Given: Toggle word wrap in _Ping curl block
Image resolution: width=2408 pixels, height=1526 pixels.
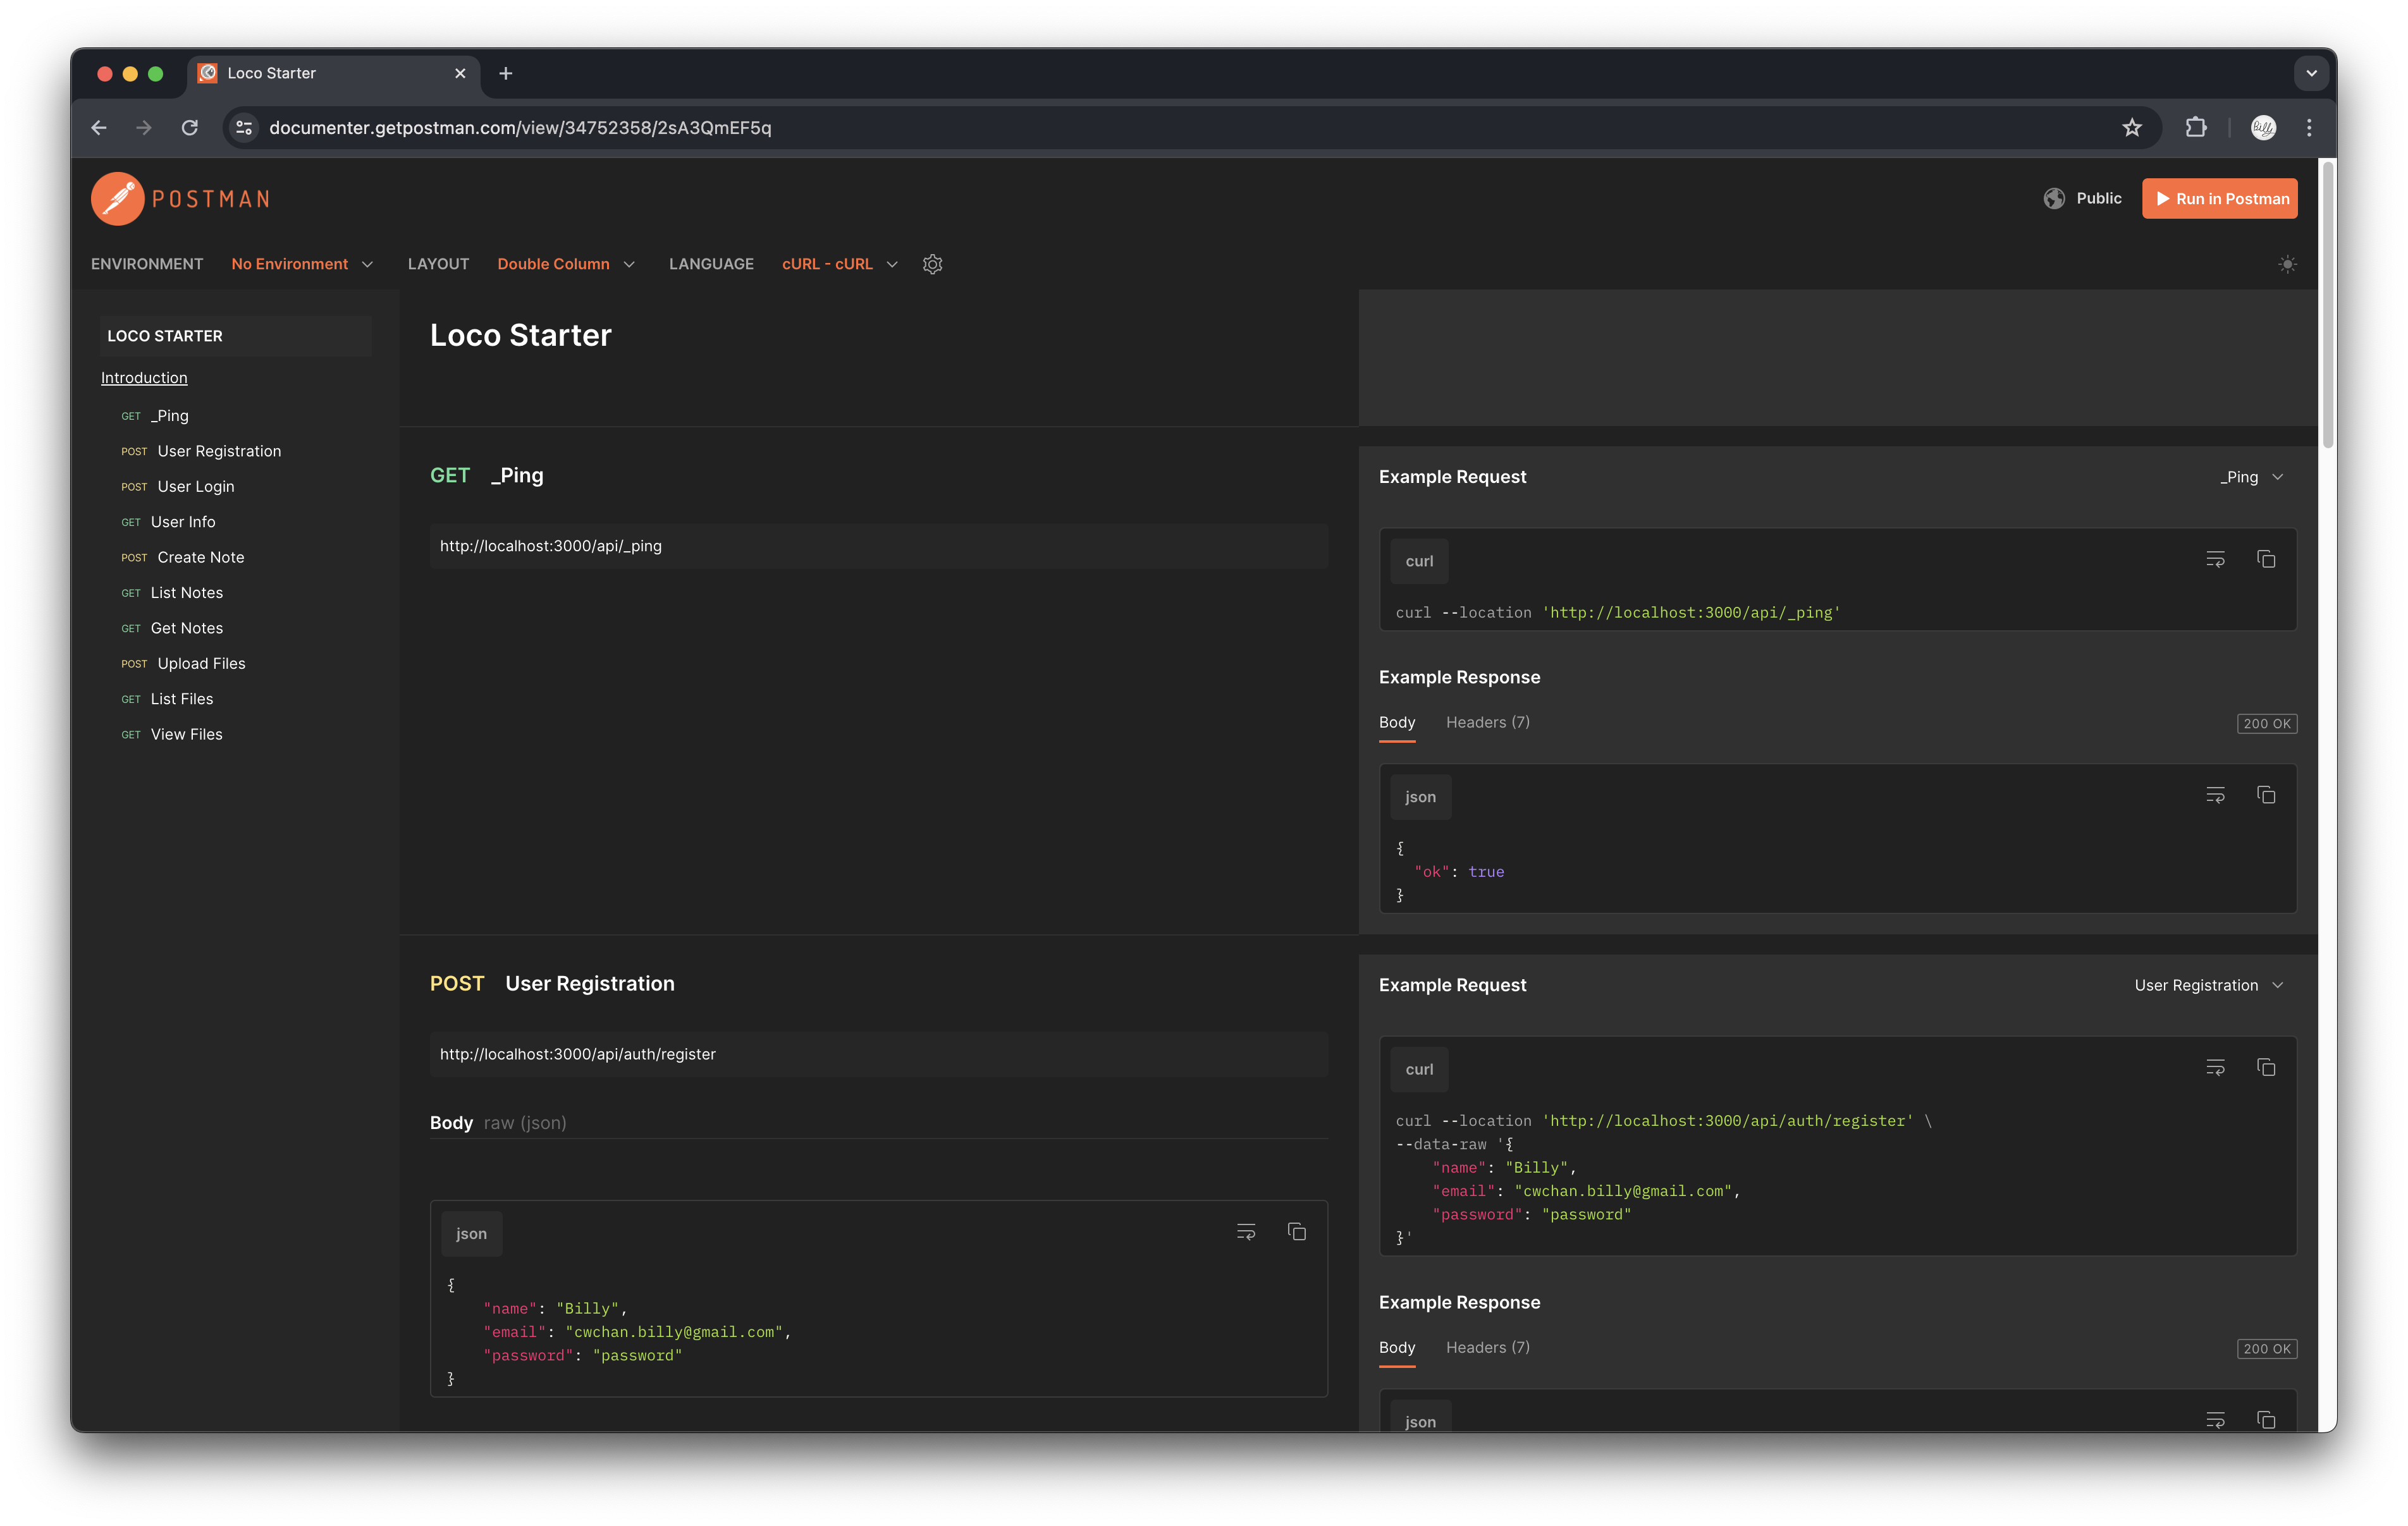Looking at the screenshot, I should point(2215,559).
